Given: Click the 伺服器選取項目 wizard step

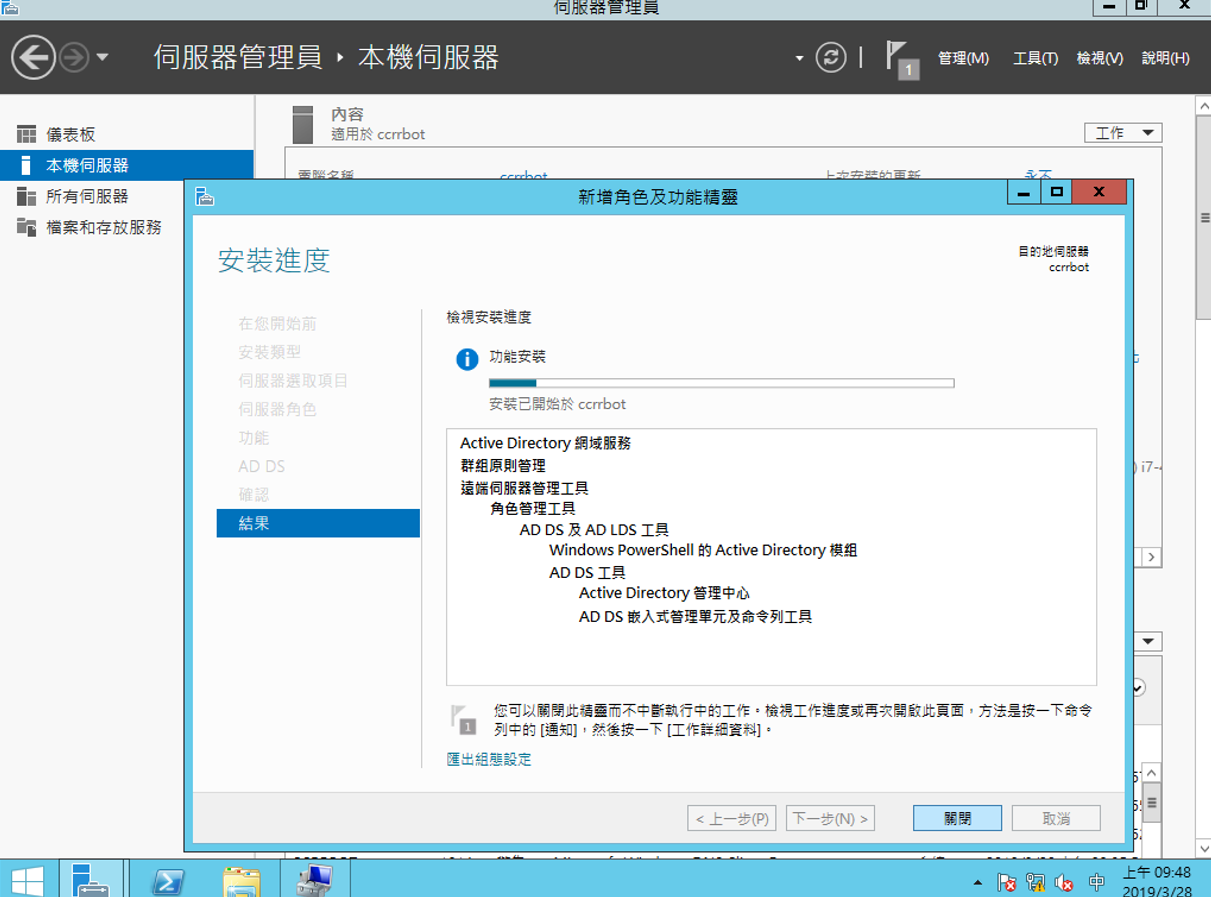Looking at the screenshot, I should (293, 381).
